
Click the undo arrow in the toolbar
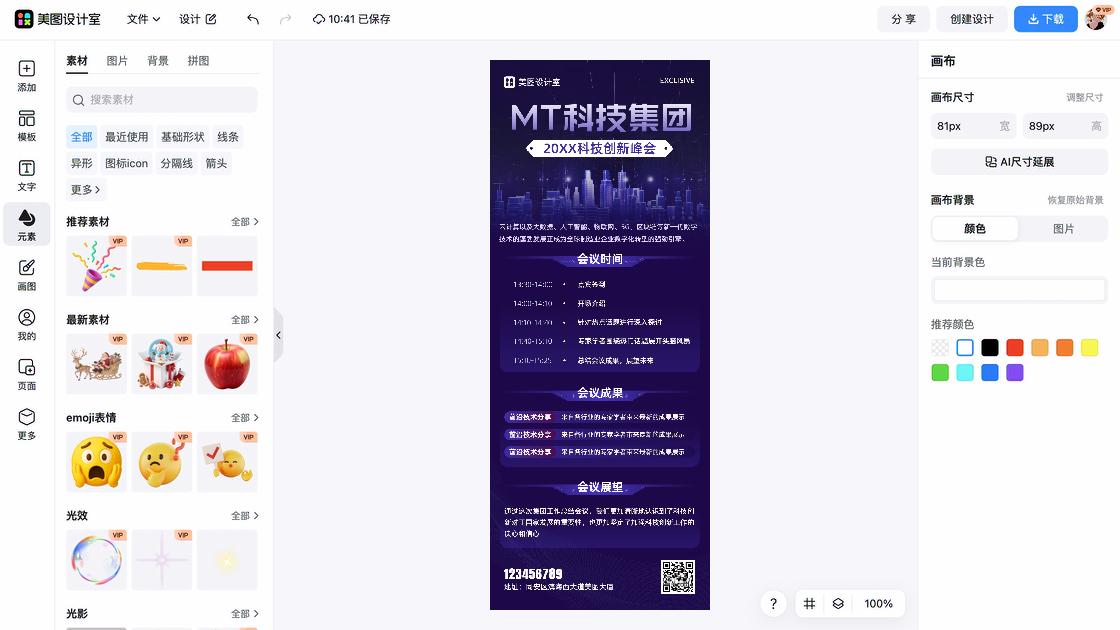(x=252, y=18)
